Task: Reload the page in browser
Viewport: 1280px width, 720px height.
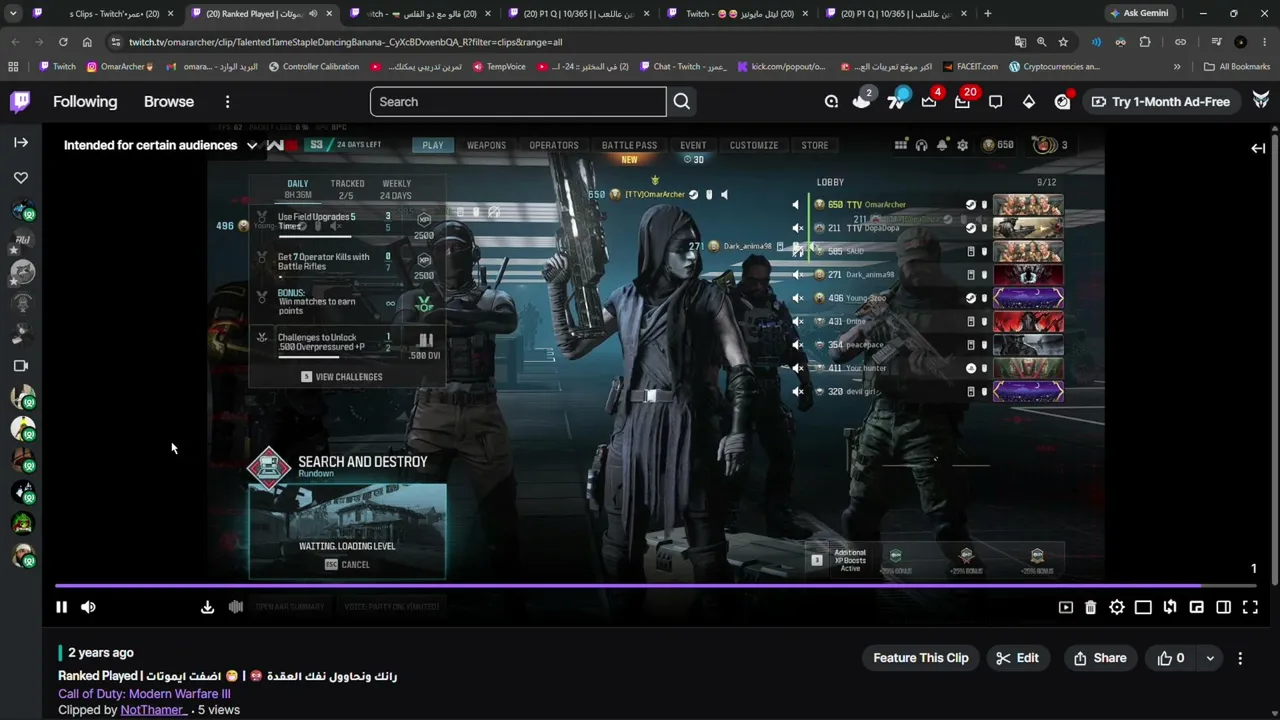Action: click(x=63, y=42)
